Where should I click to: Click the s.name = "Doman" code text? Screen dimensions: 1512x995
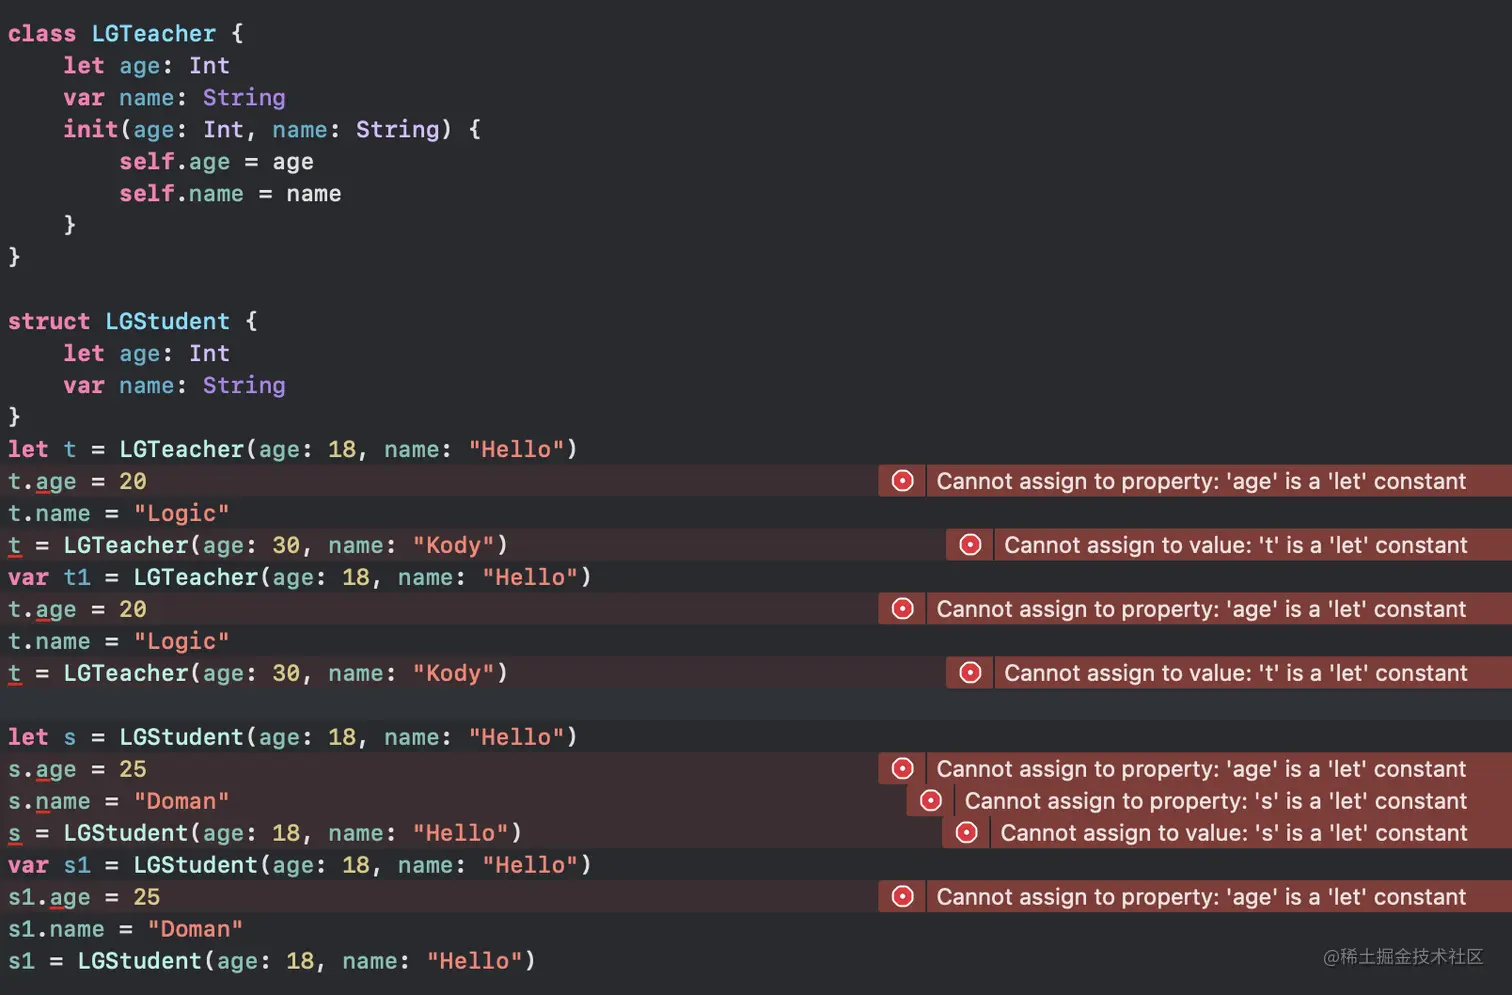pos(118,801)
